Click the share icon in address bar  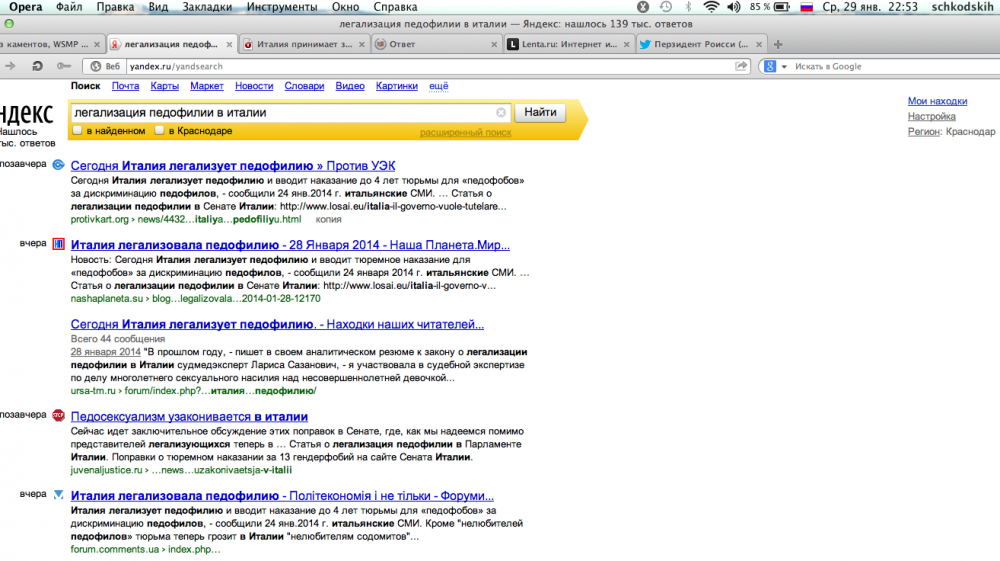741,66
